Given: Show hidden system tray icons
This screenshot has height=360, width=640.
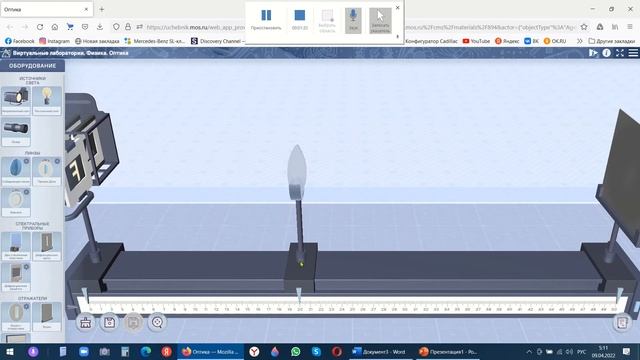Looking at the screenshot, I should 529,352.
